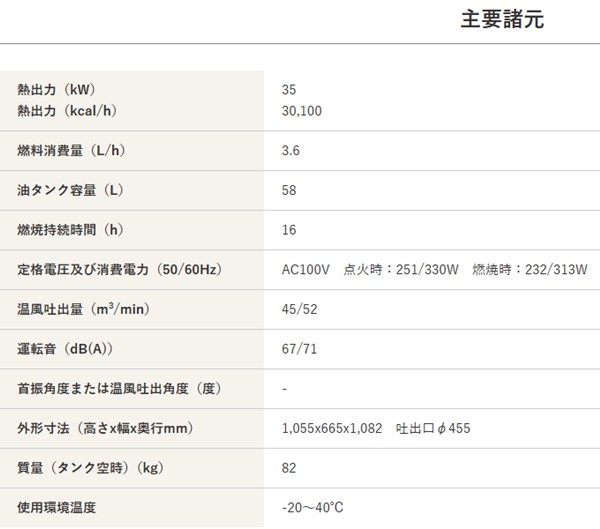Select the 熱出力（kW） row label
Viewport: 600px width, 529px height.
(56, 90)
